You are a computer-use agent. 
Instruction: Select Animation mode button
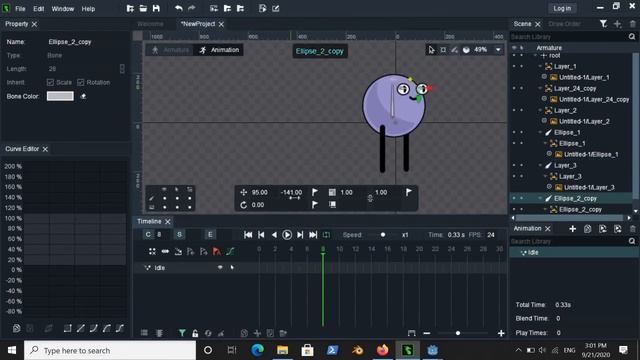(x=219, y=50)
